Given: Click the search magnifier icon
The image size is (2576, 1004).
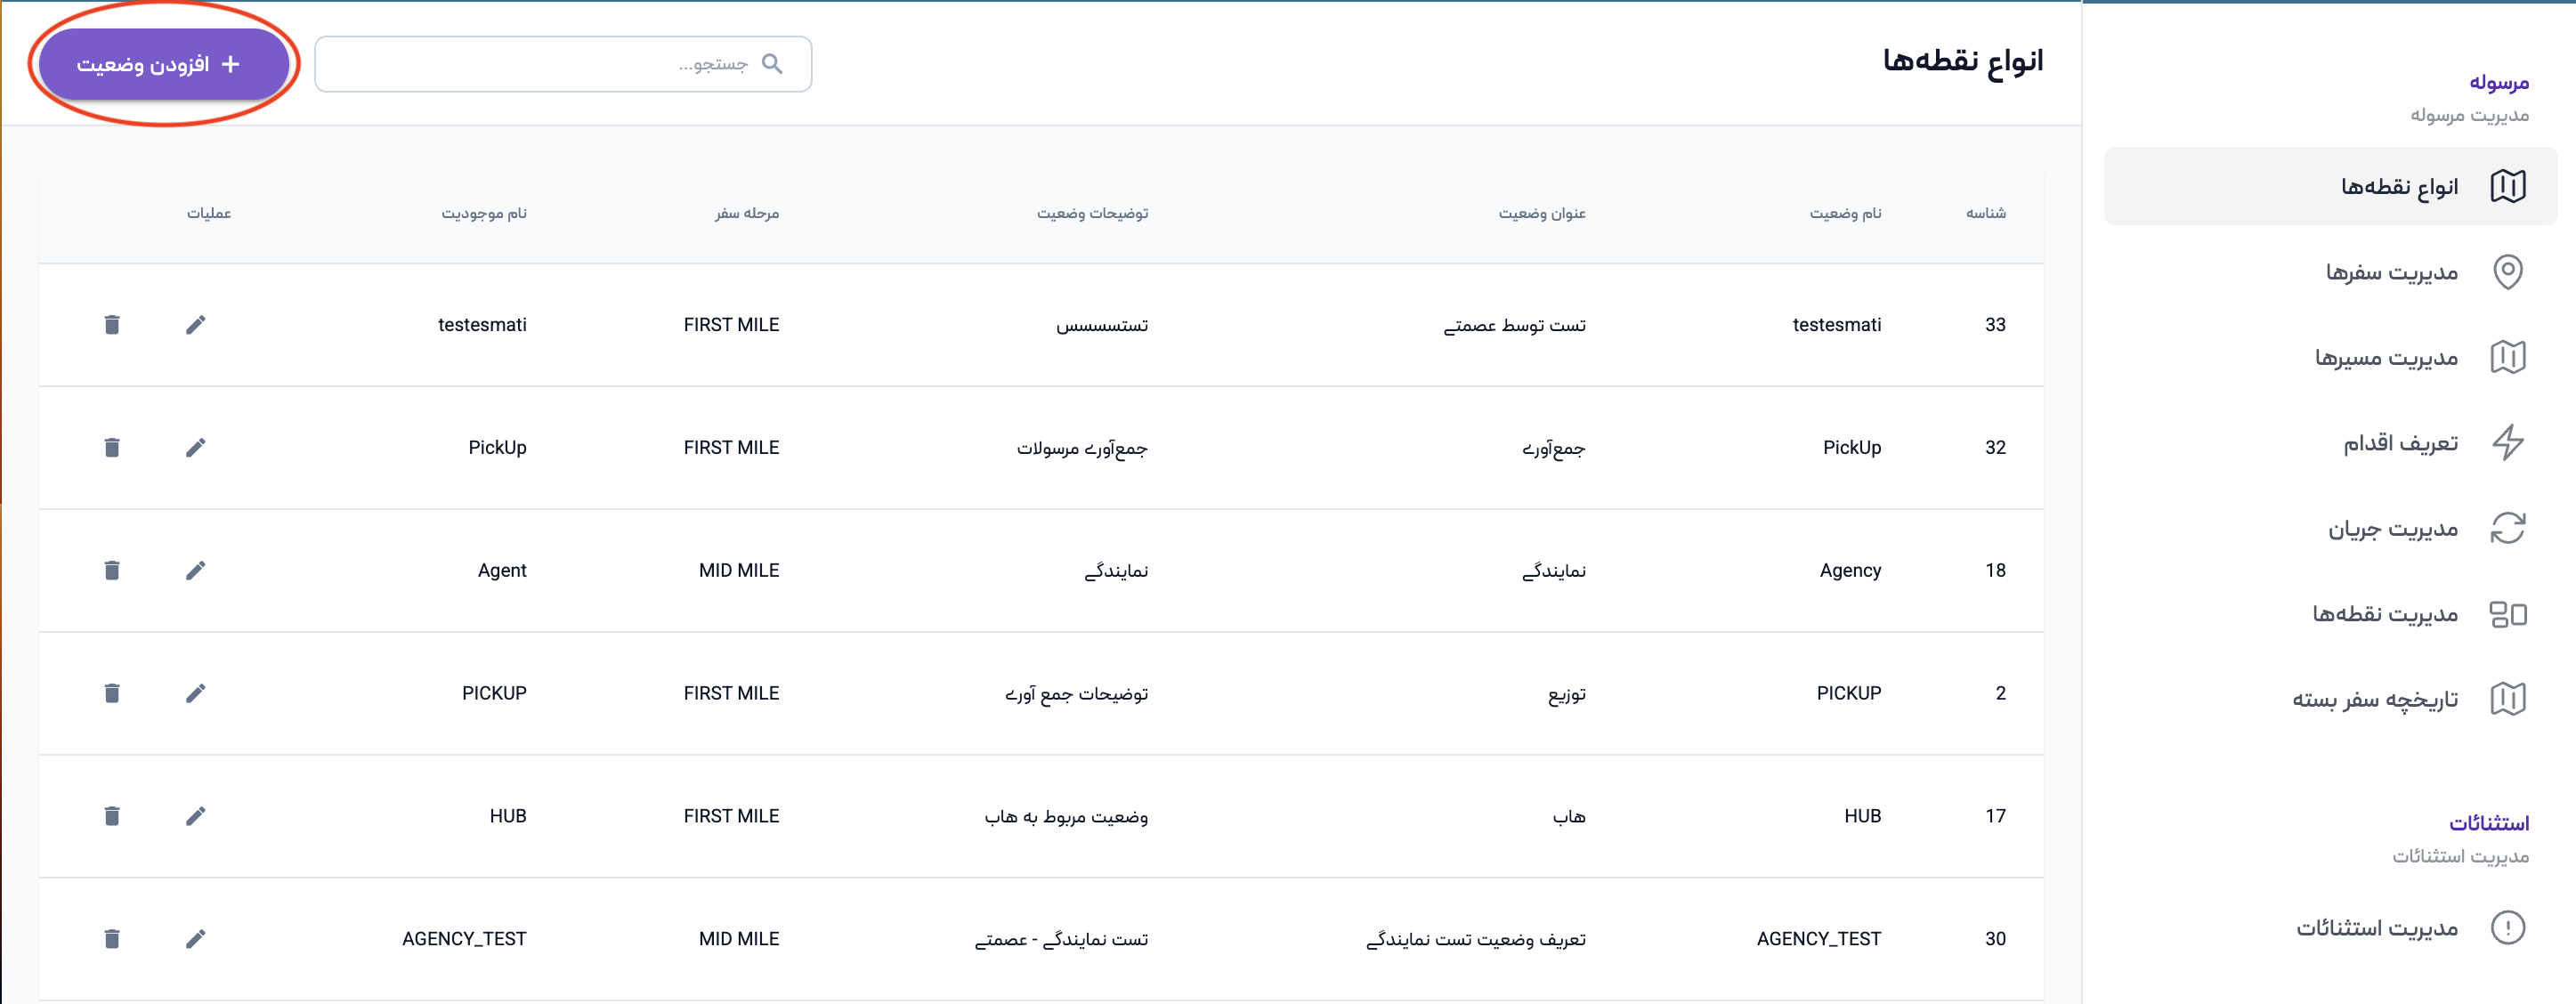Looking at the screenshot, I should 771,64.
